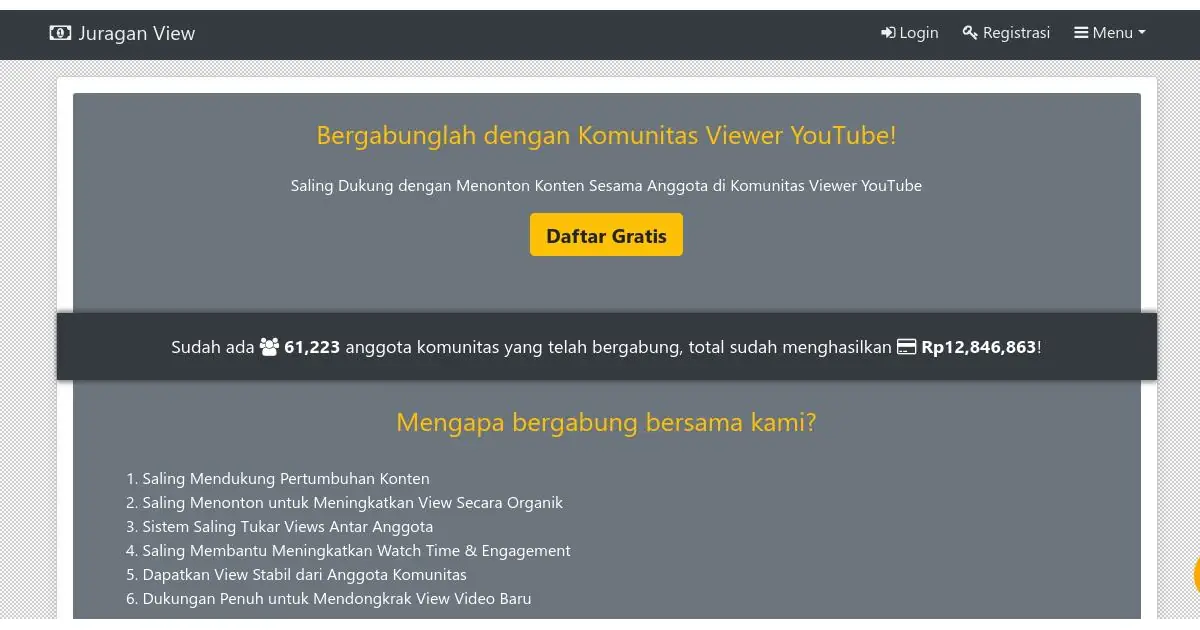Open the yellow floating widget at bottom right
Image resolution: width=1200 pixels, height=630 pixels.
point(1196,576)
